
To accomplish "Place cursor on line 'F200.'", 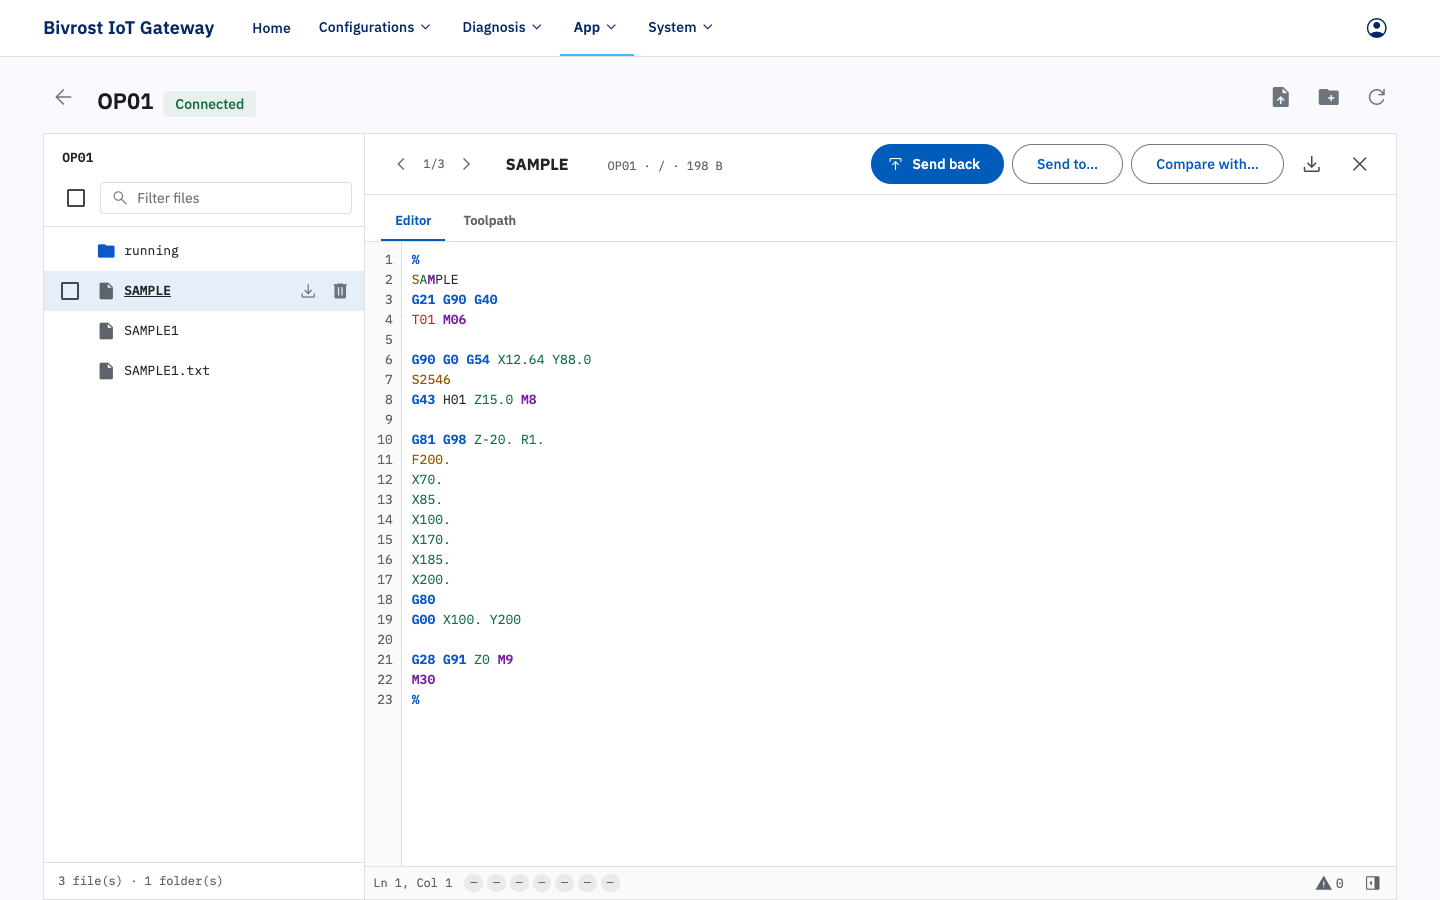I will [x=431, y=460].
